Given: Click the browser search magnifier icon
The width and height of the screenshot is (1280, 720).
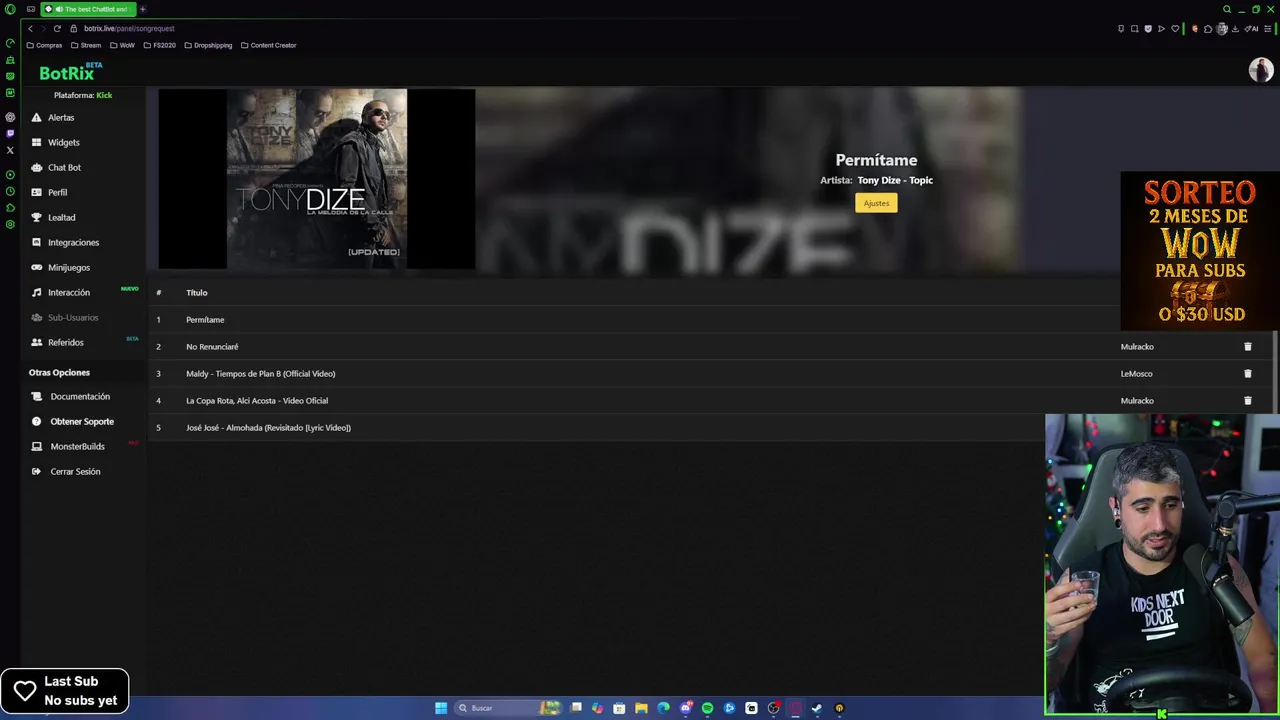Looking at the screenshot, I should click(x=1227, y=9).
